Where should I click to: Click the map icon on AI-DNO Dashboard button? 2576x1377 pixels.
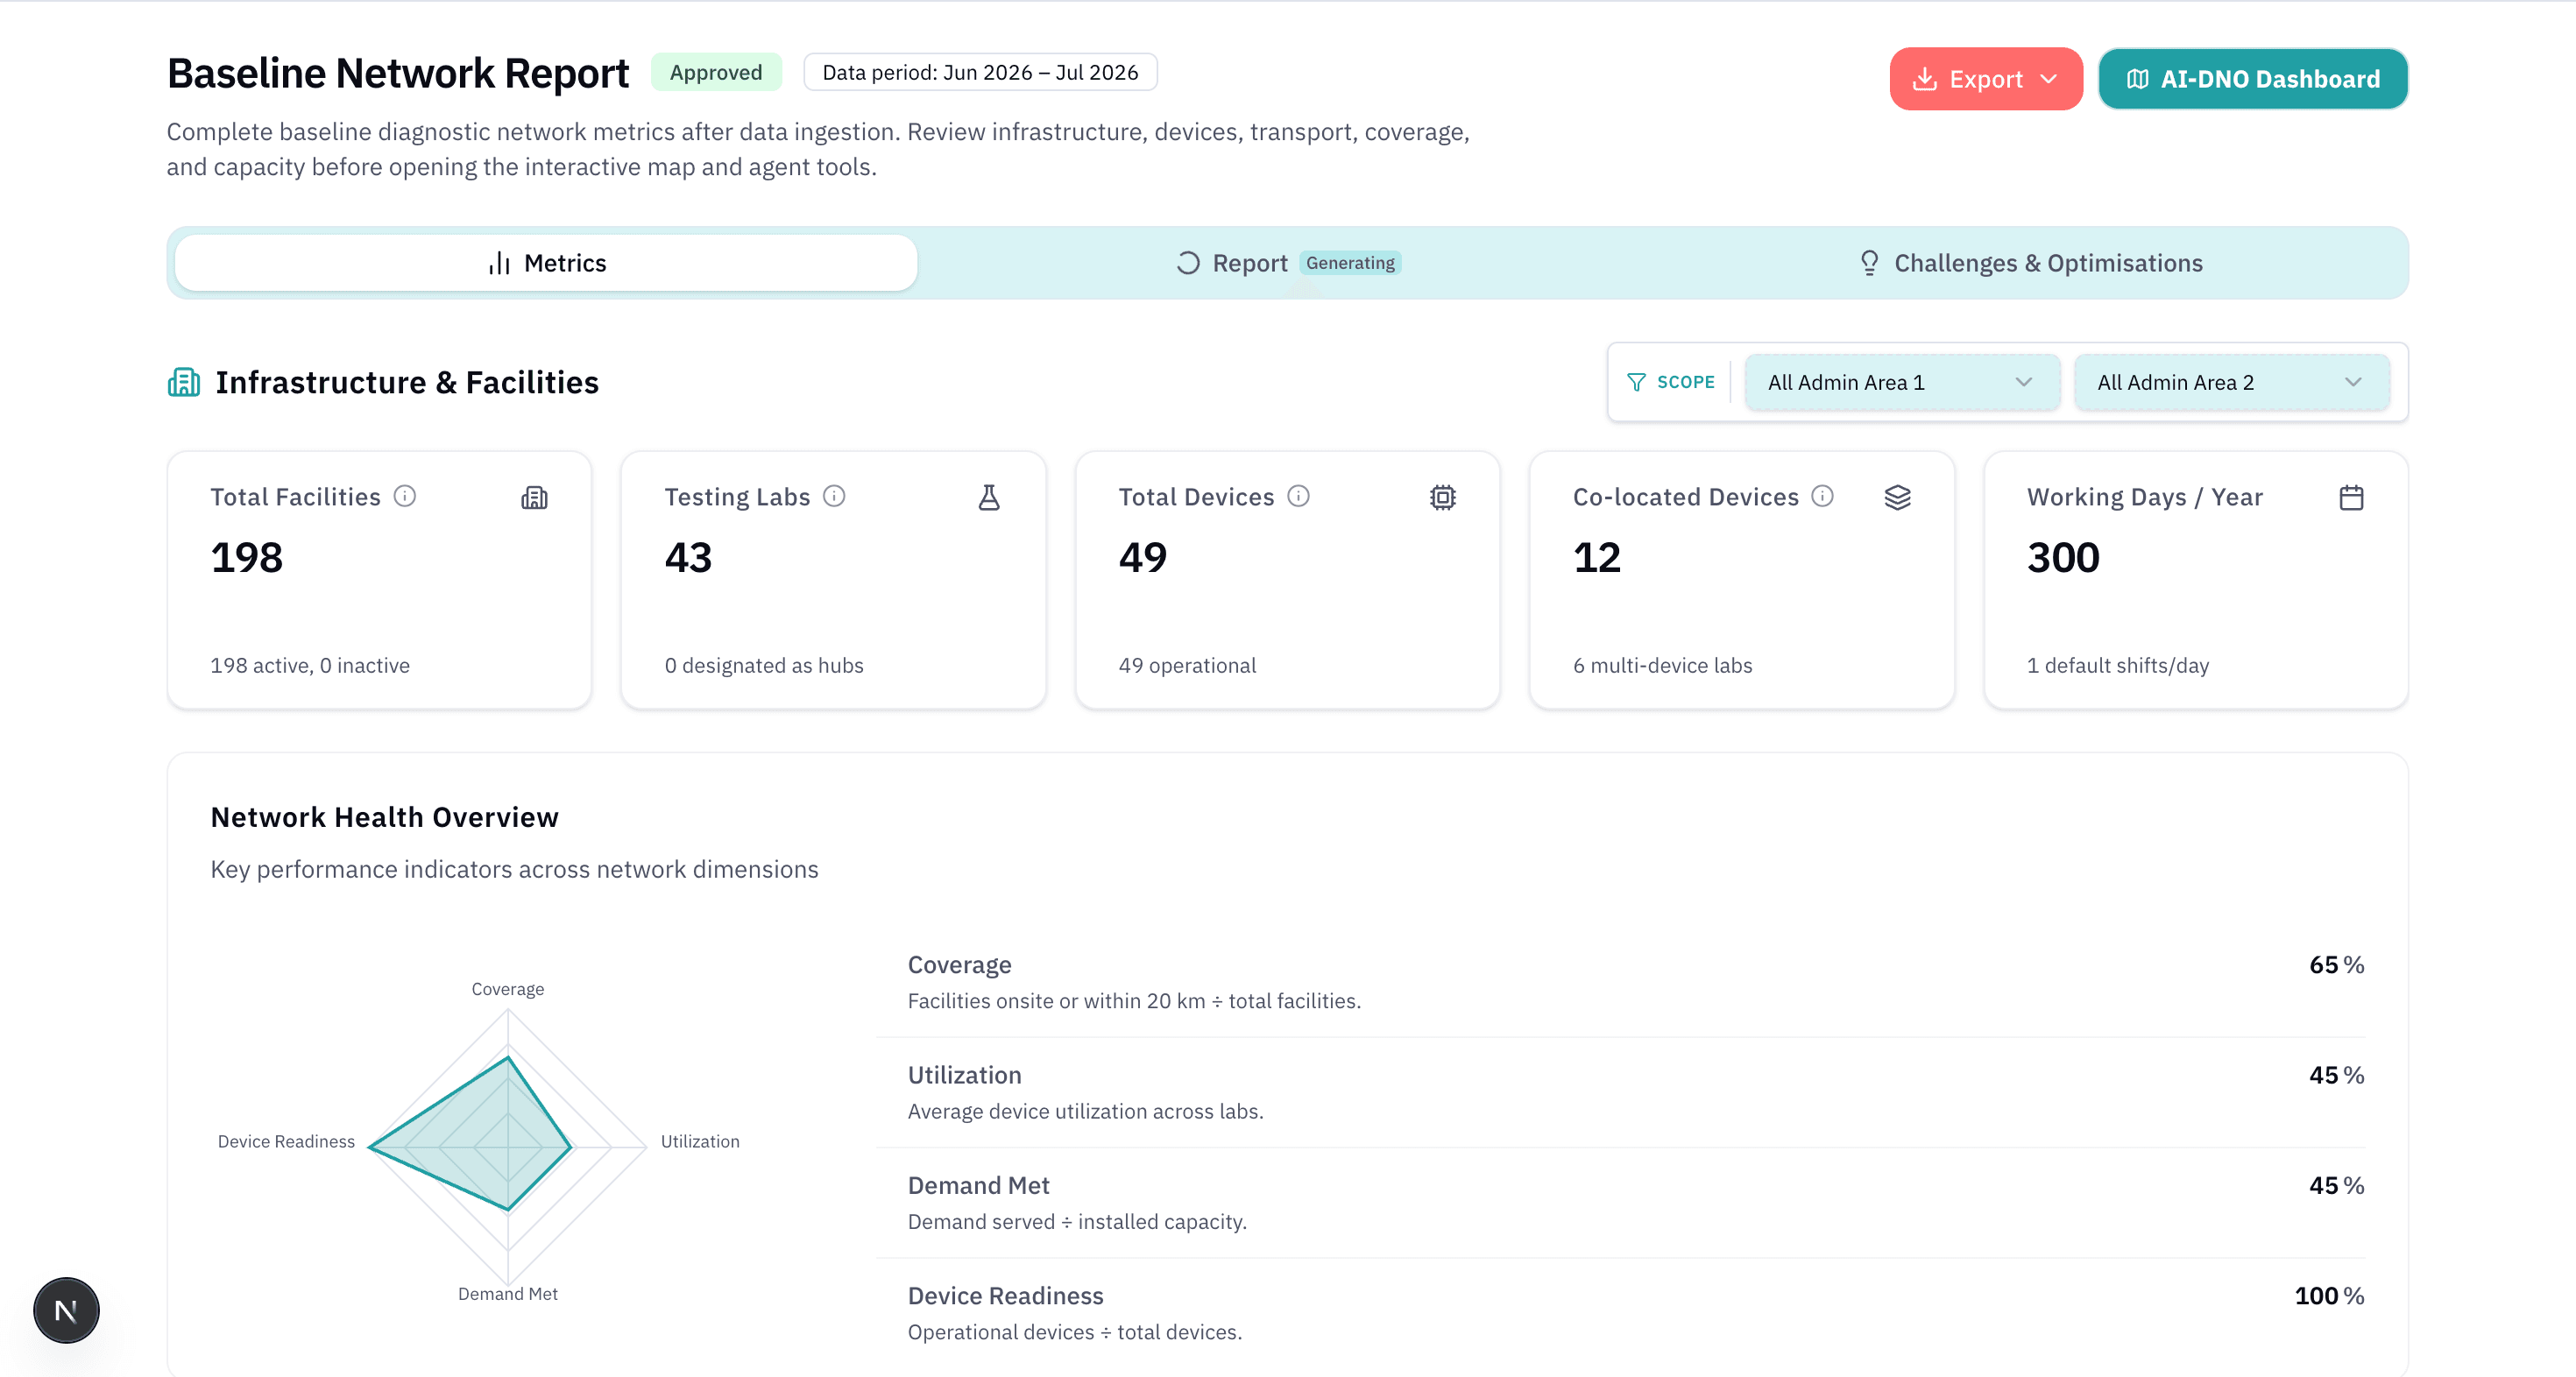(x=2137, y=79)
